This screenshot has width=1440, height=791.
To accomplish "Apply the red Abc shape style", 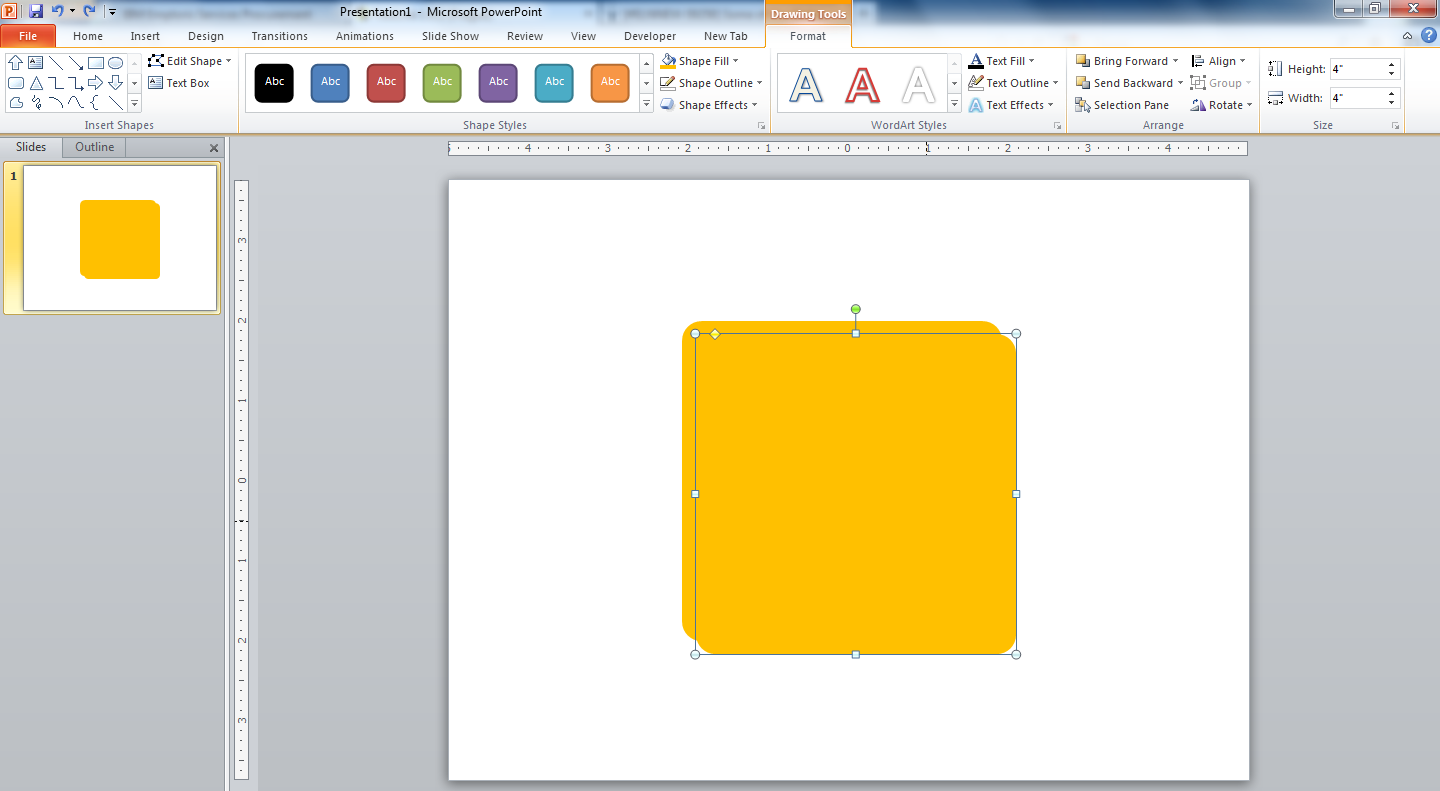I will pyautogui.click(x=386, y=82).
